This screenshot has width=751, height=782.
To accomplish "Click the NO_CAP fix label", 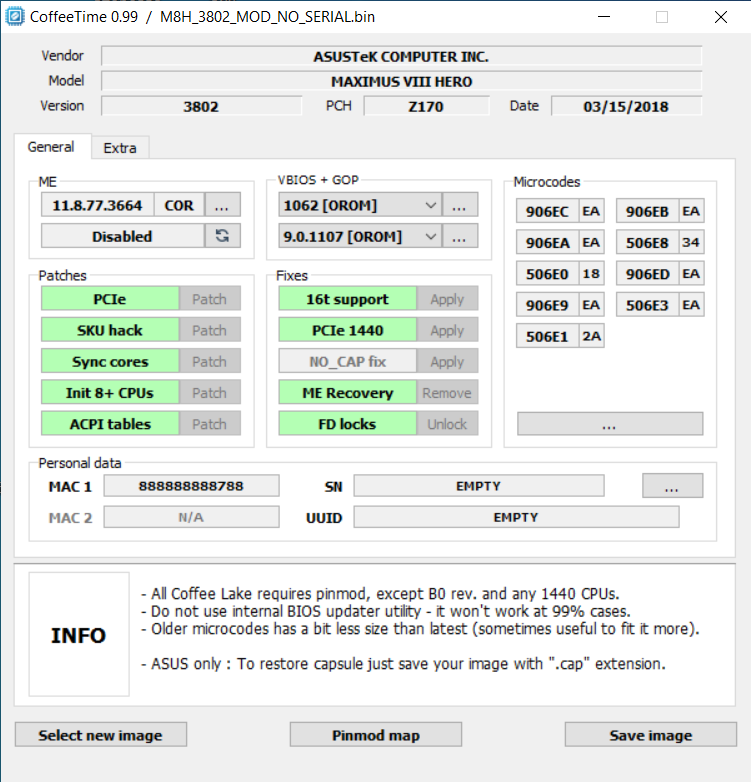I will [348, 362].
